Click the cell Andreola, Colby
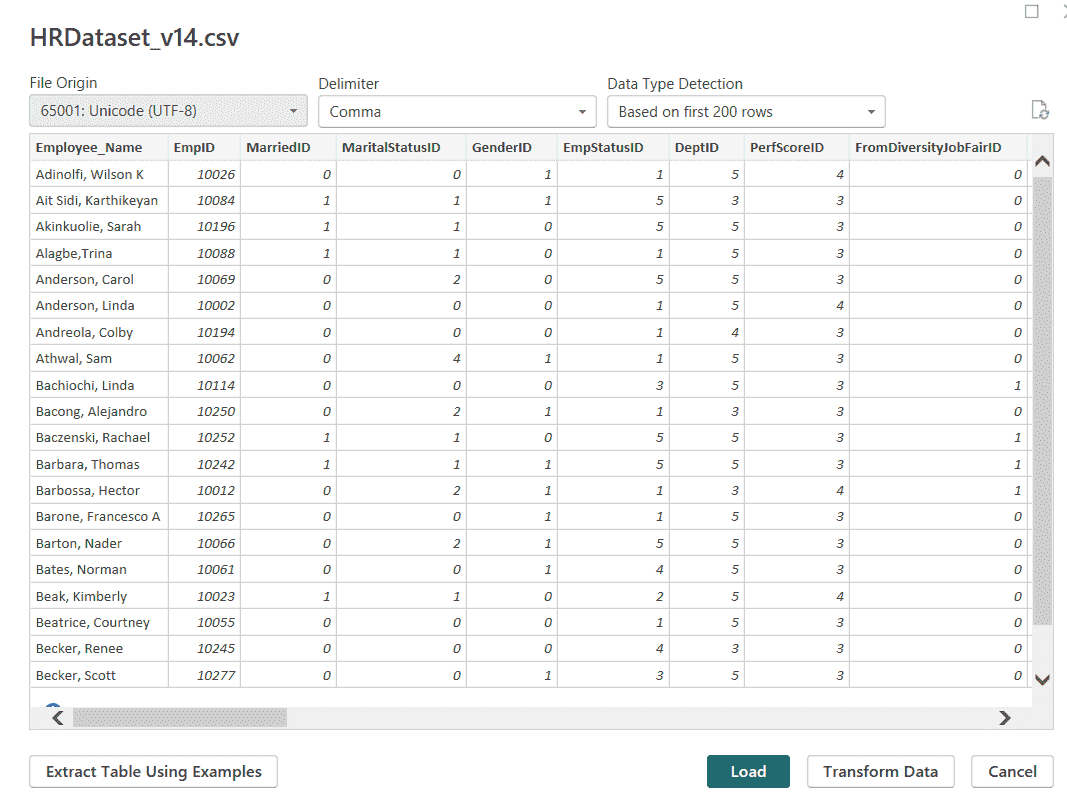Viewport: 1067px width, 805px height. coord(99,332)
